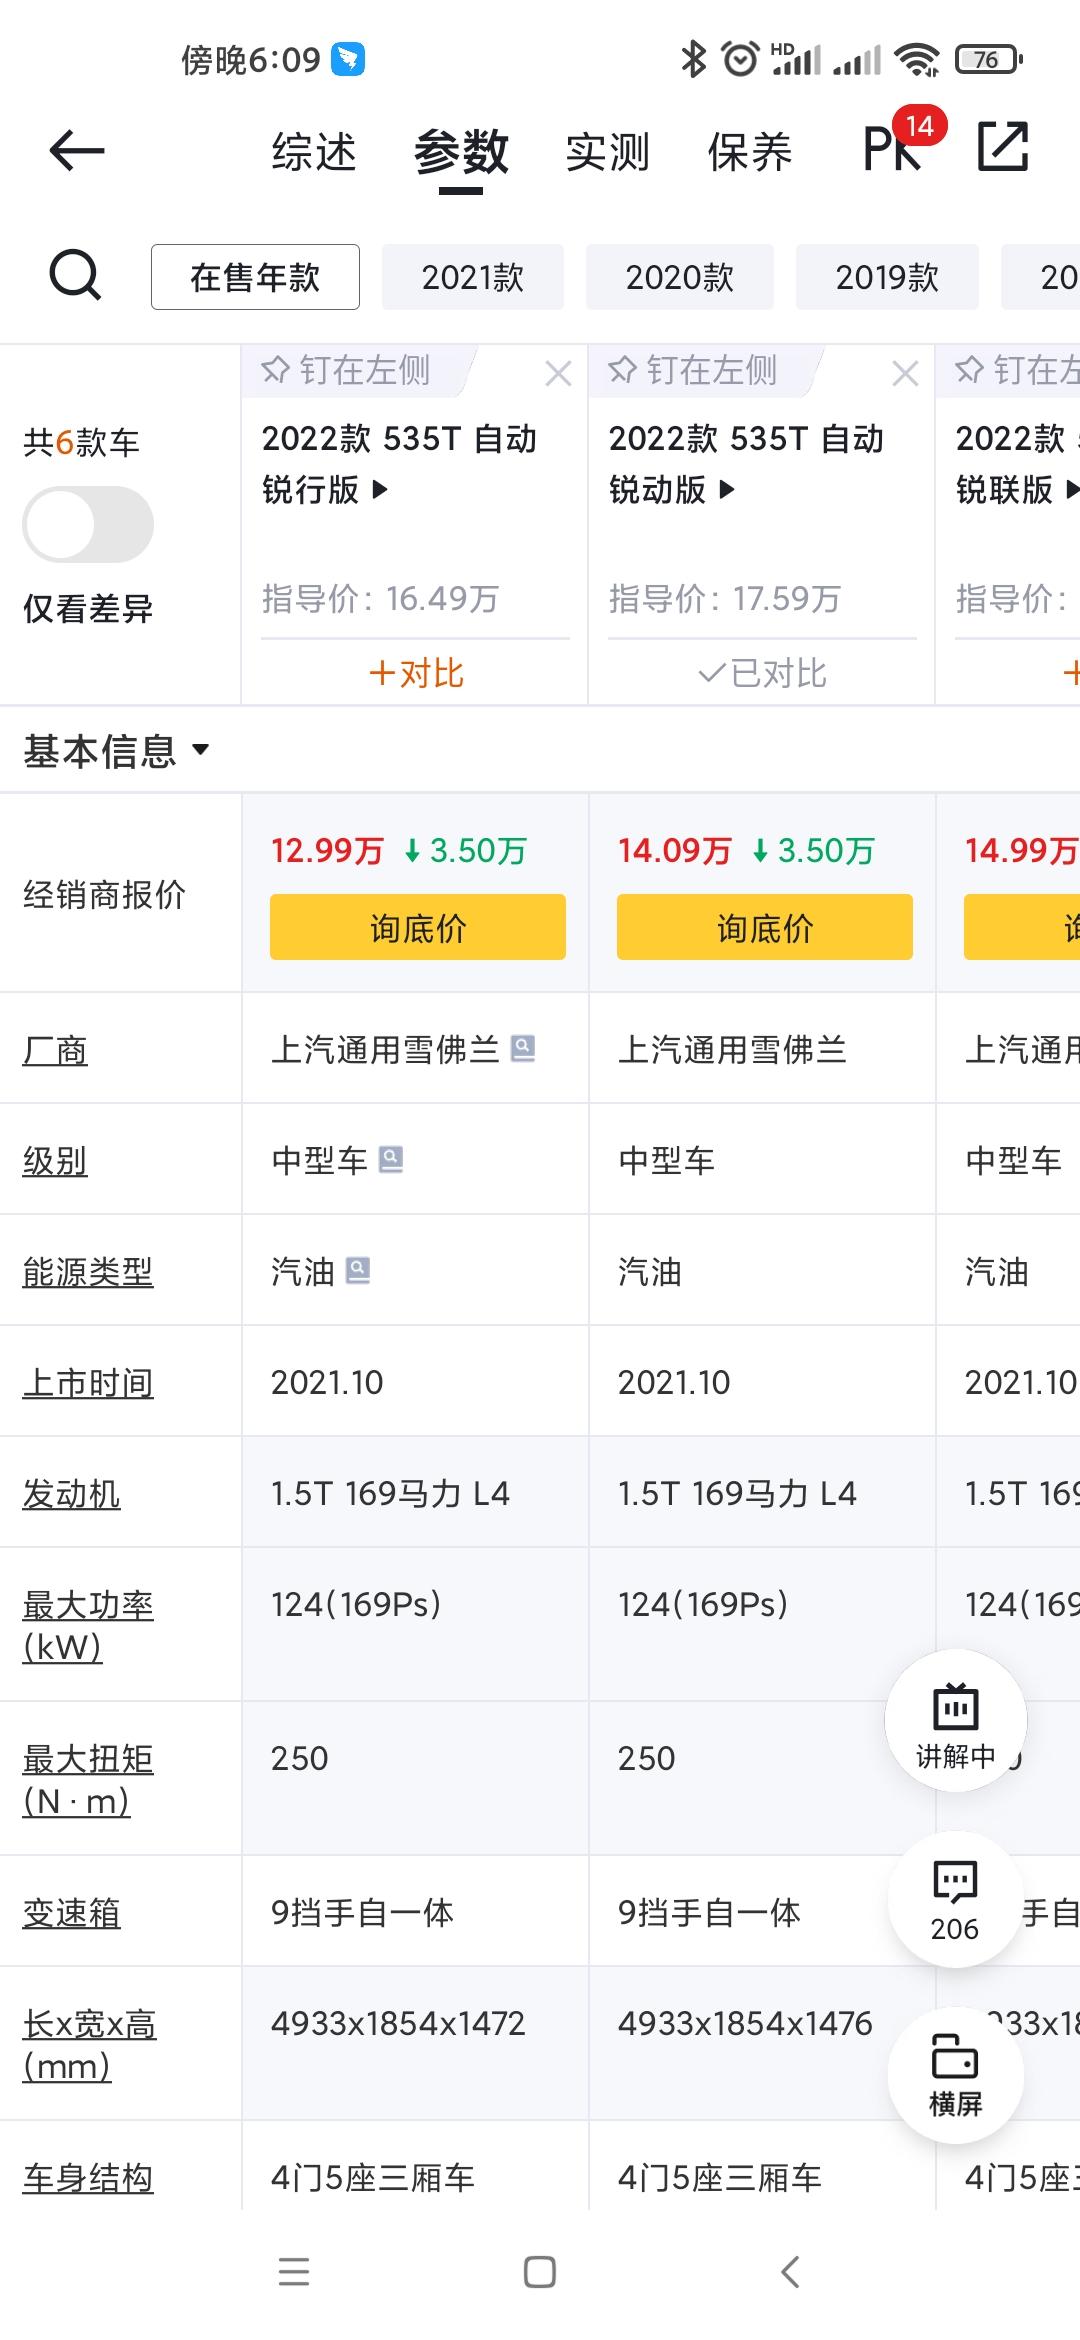Tap dealer price 14.09万
Image resolution: width=1080 pixels, height=2340 pixels.
[674, 851]
